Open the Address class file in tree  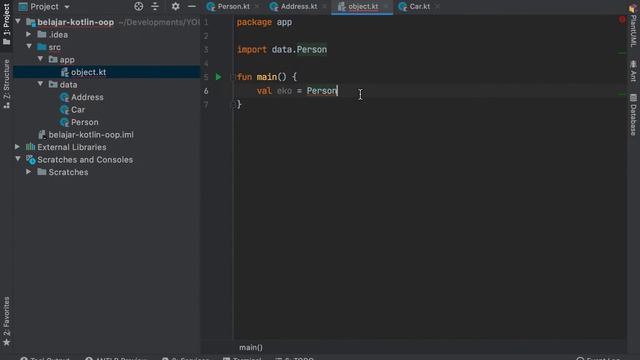click(87, 97)
